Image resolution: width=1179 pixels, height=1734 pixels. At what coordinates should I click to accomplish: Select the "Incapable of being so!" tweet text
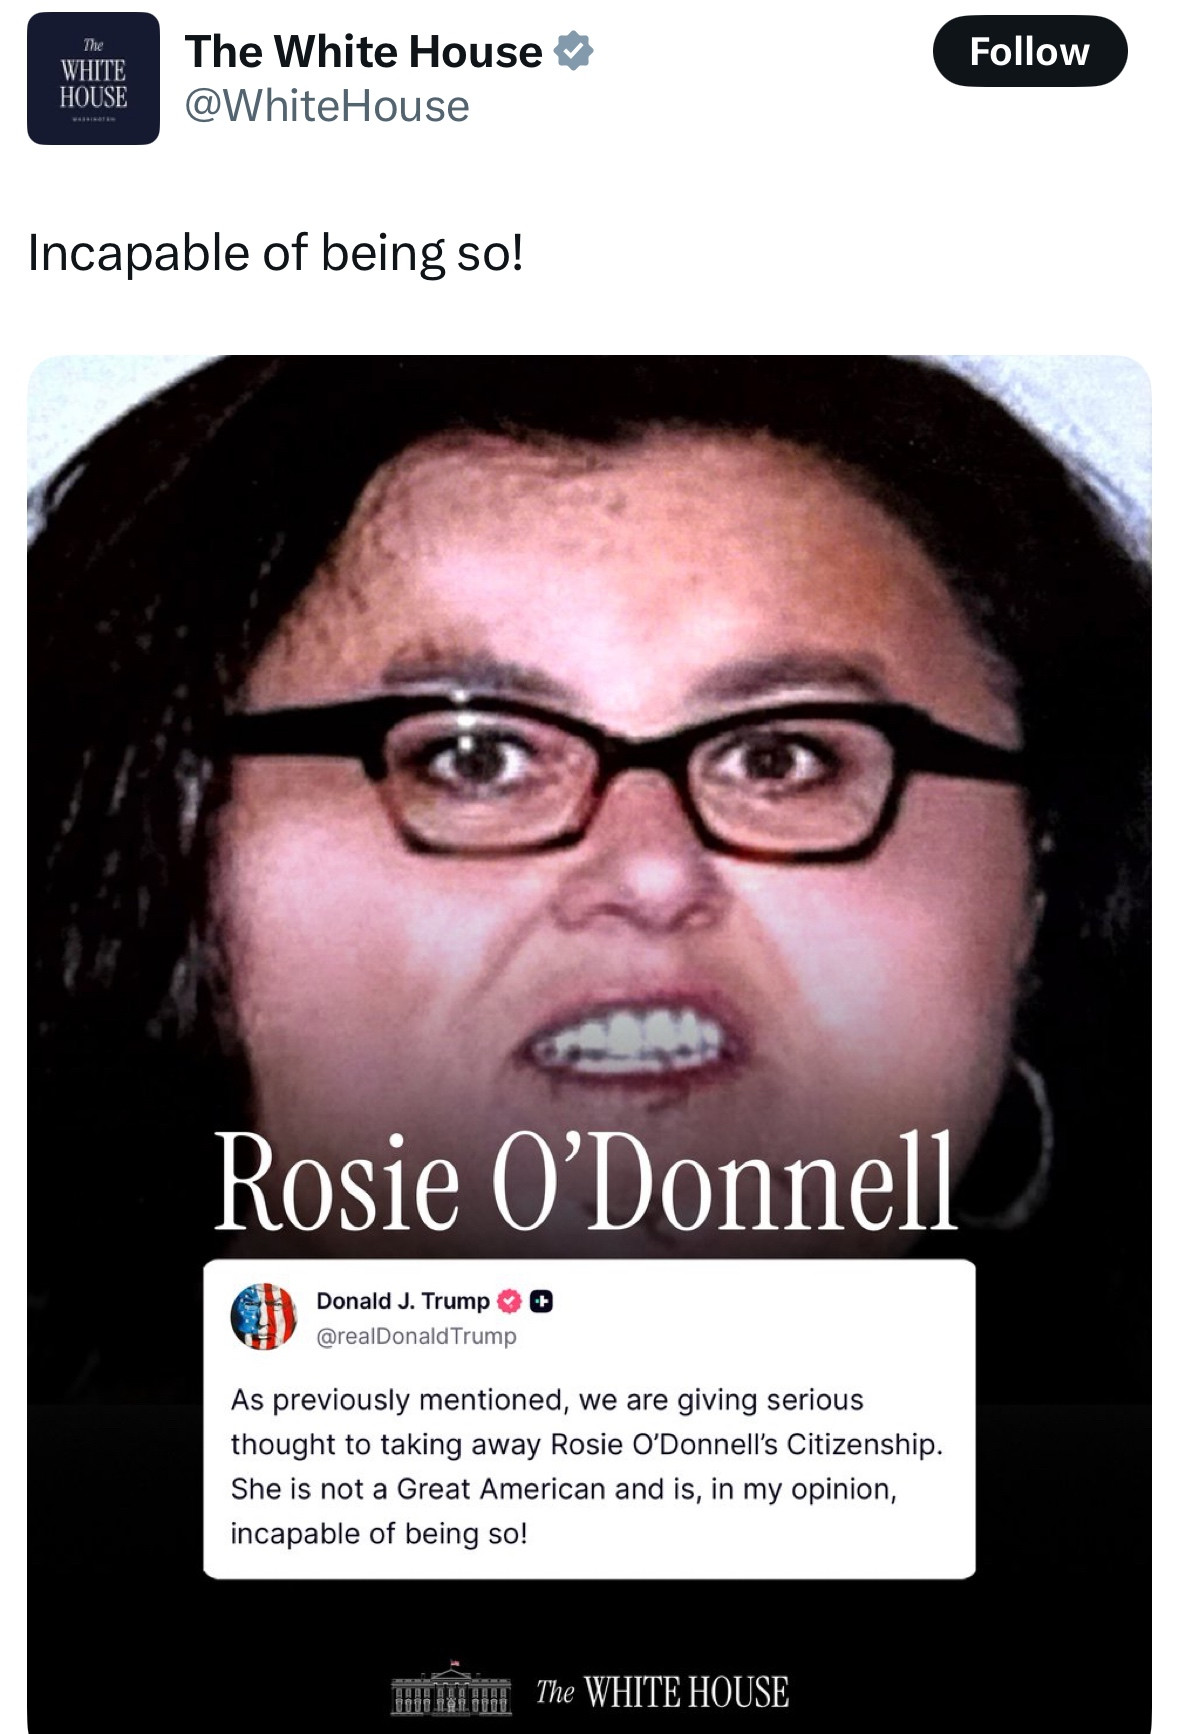[276, 253]
